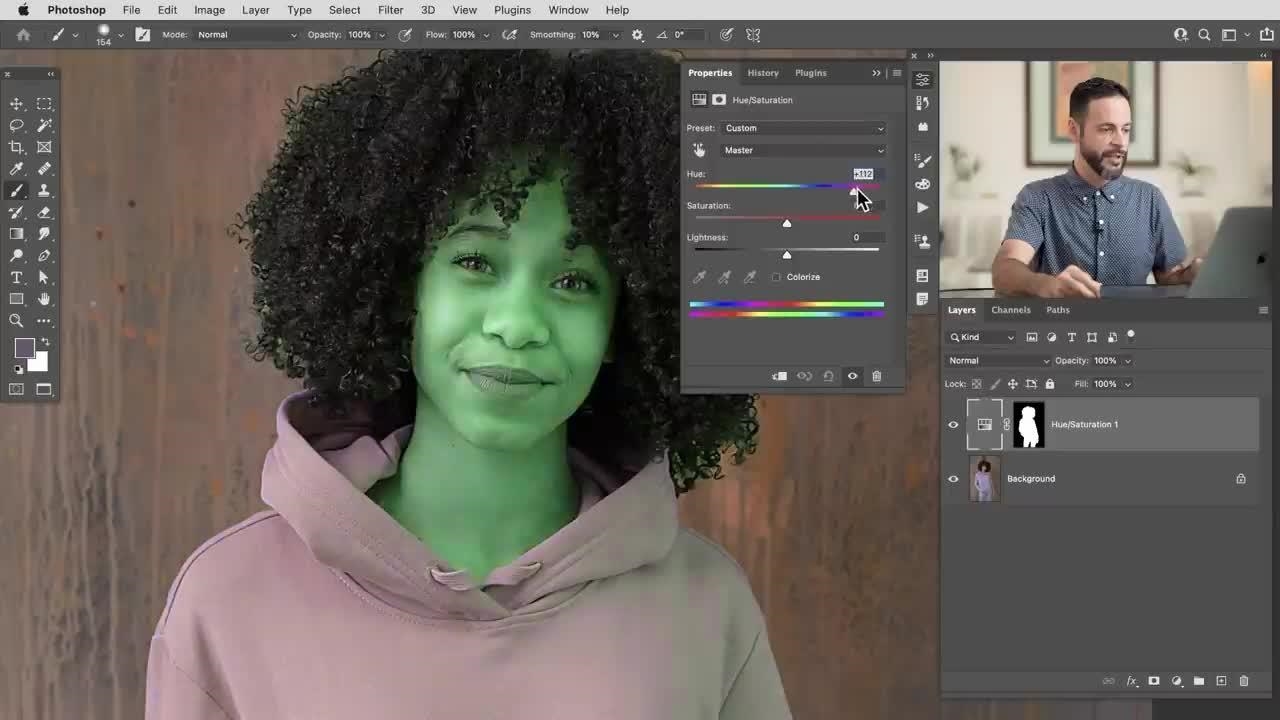Select the Zoom tool
This screenshot has height=720, width=1280.
(x=16, y=321)
